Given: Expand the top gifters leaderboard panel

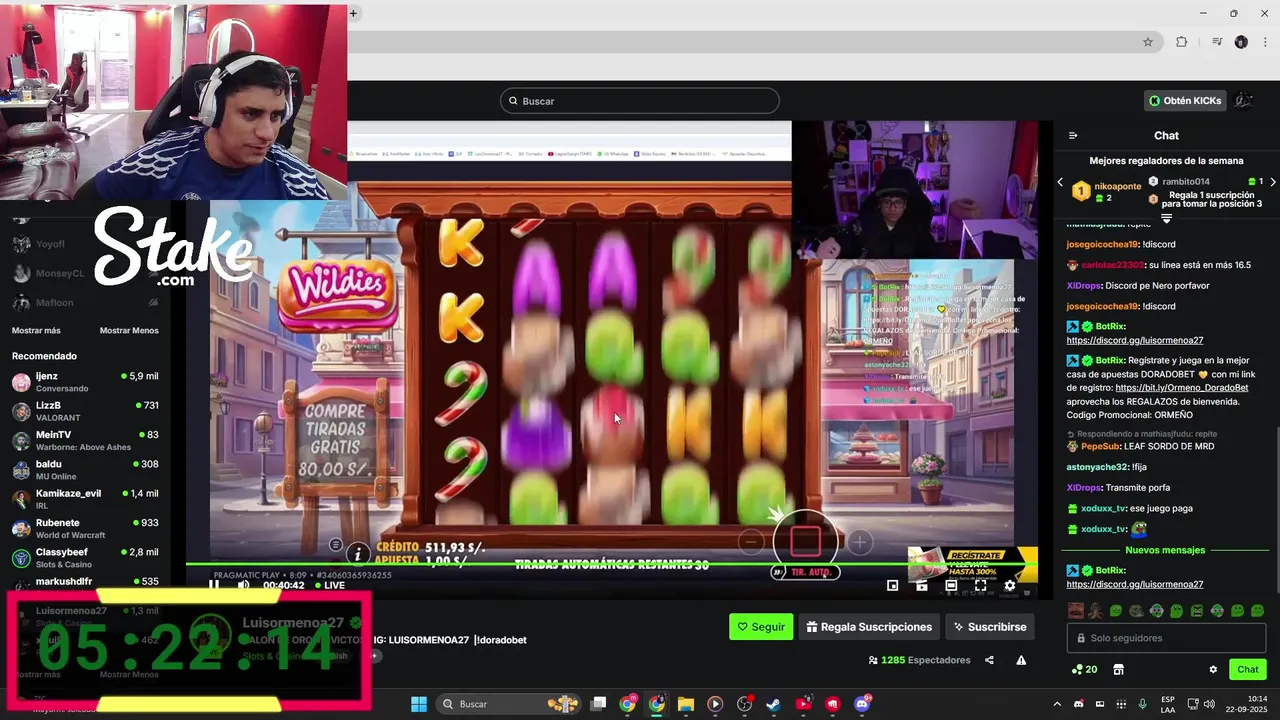Looking at the screenshot, I should click(1166, 218).
